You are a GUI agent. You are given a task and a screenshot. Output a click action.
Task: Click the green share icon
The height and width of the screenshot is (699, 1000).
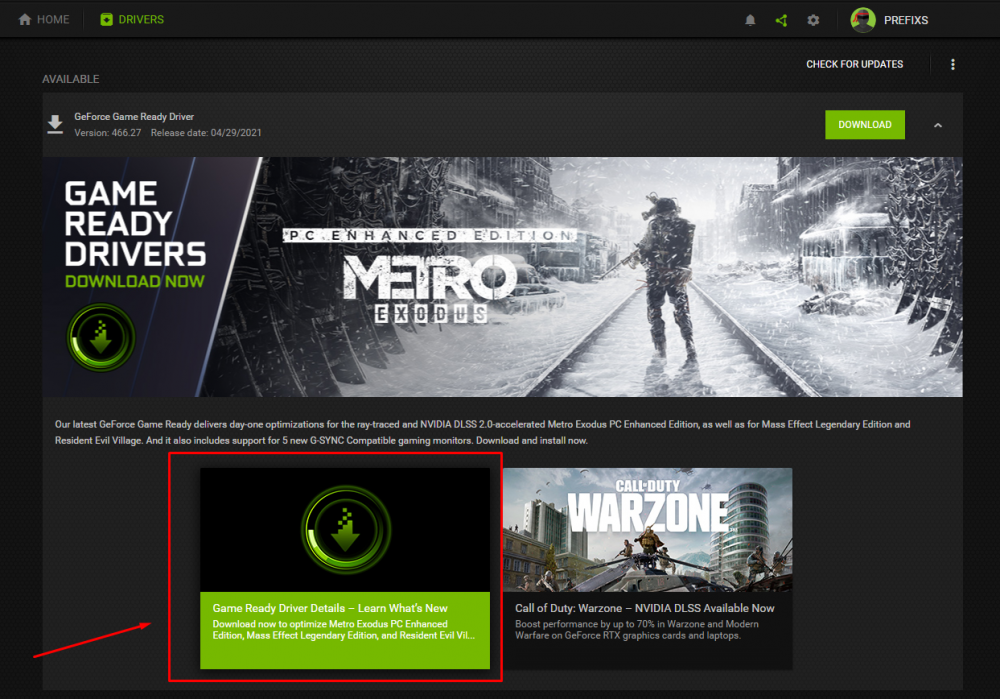[x=781, y=20]
